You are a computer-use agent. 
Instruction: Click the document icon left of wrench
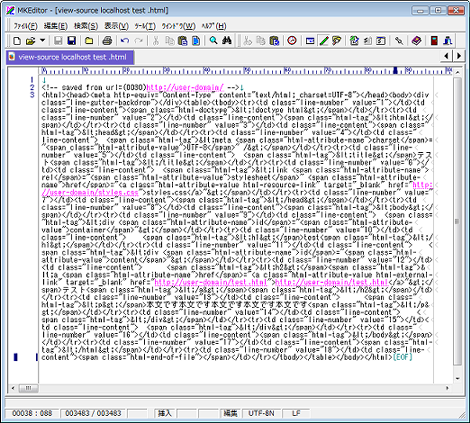(x=381, y=41)
